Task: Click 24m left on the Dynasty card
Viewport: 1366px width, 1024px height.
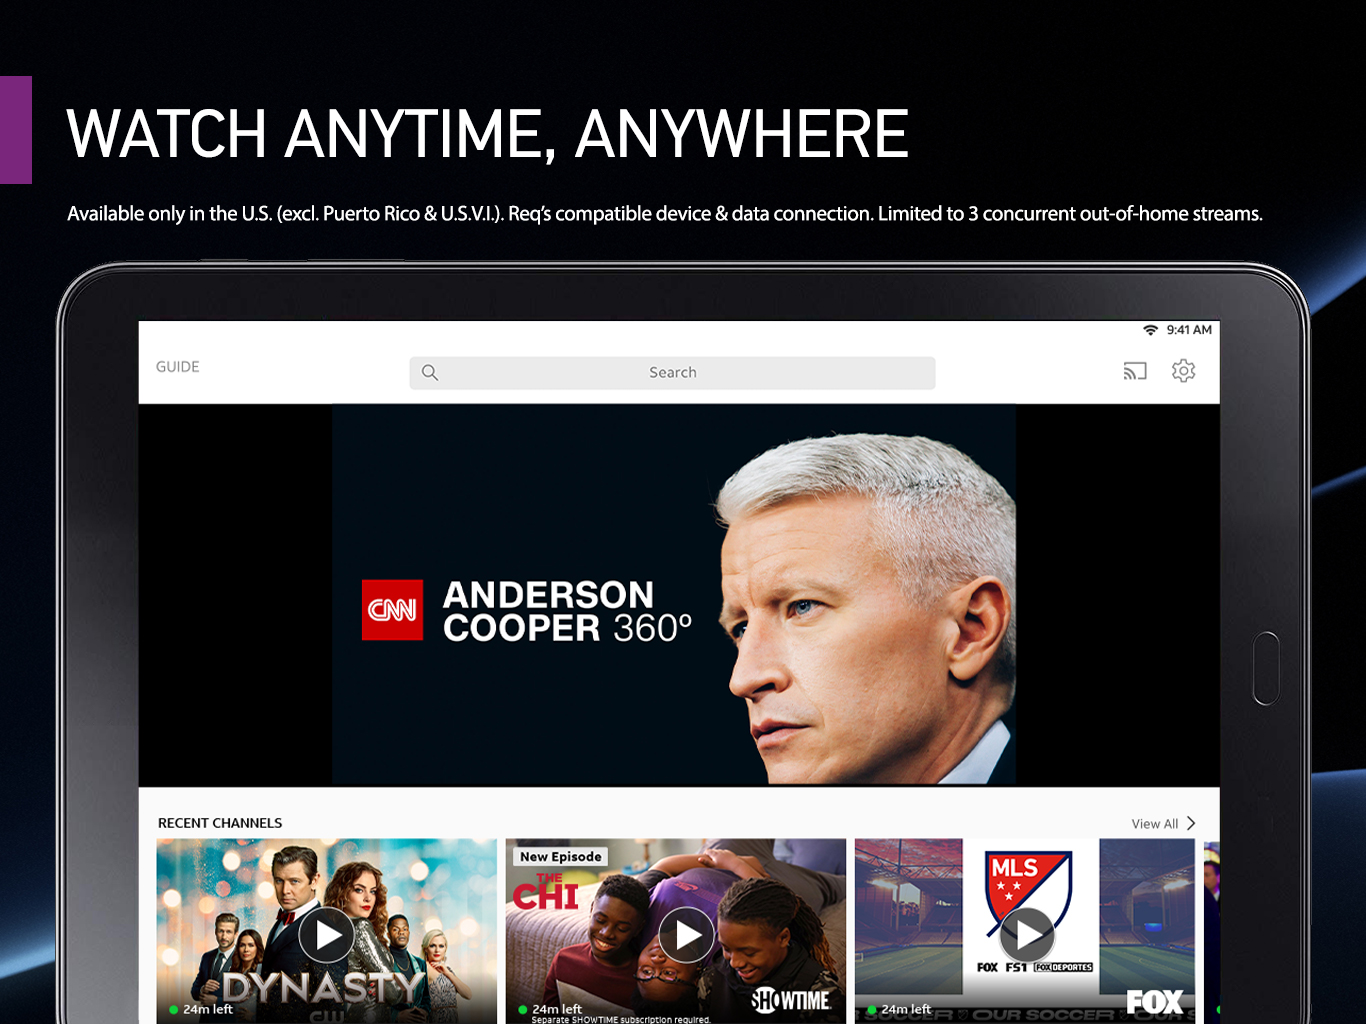Action: pyautogui.click(x=208, y=1009)
